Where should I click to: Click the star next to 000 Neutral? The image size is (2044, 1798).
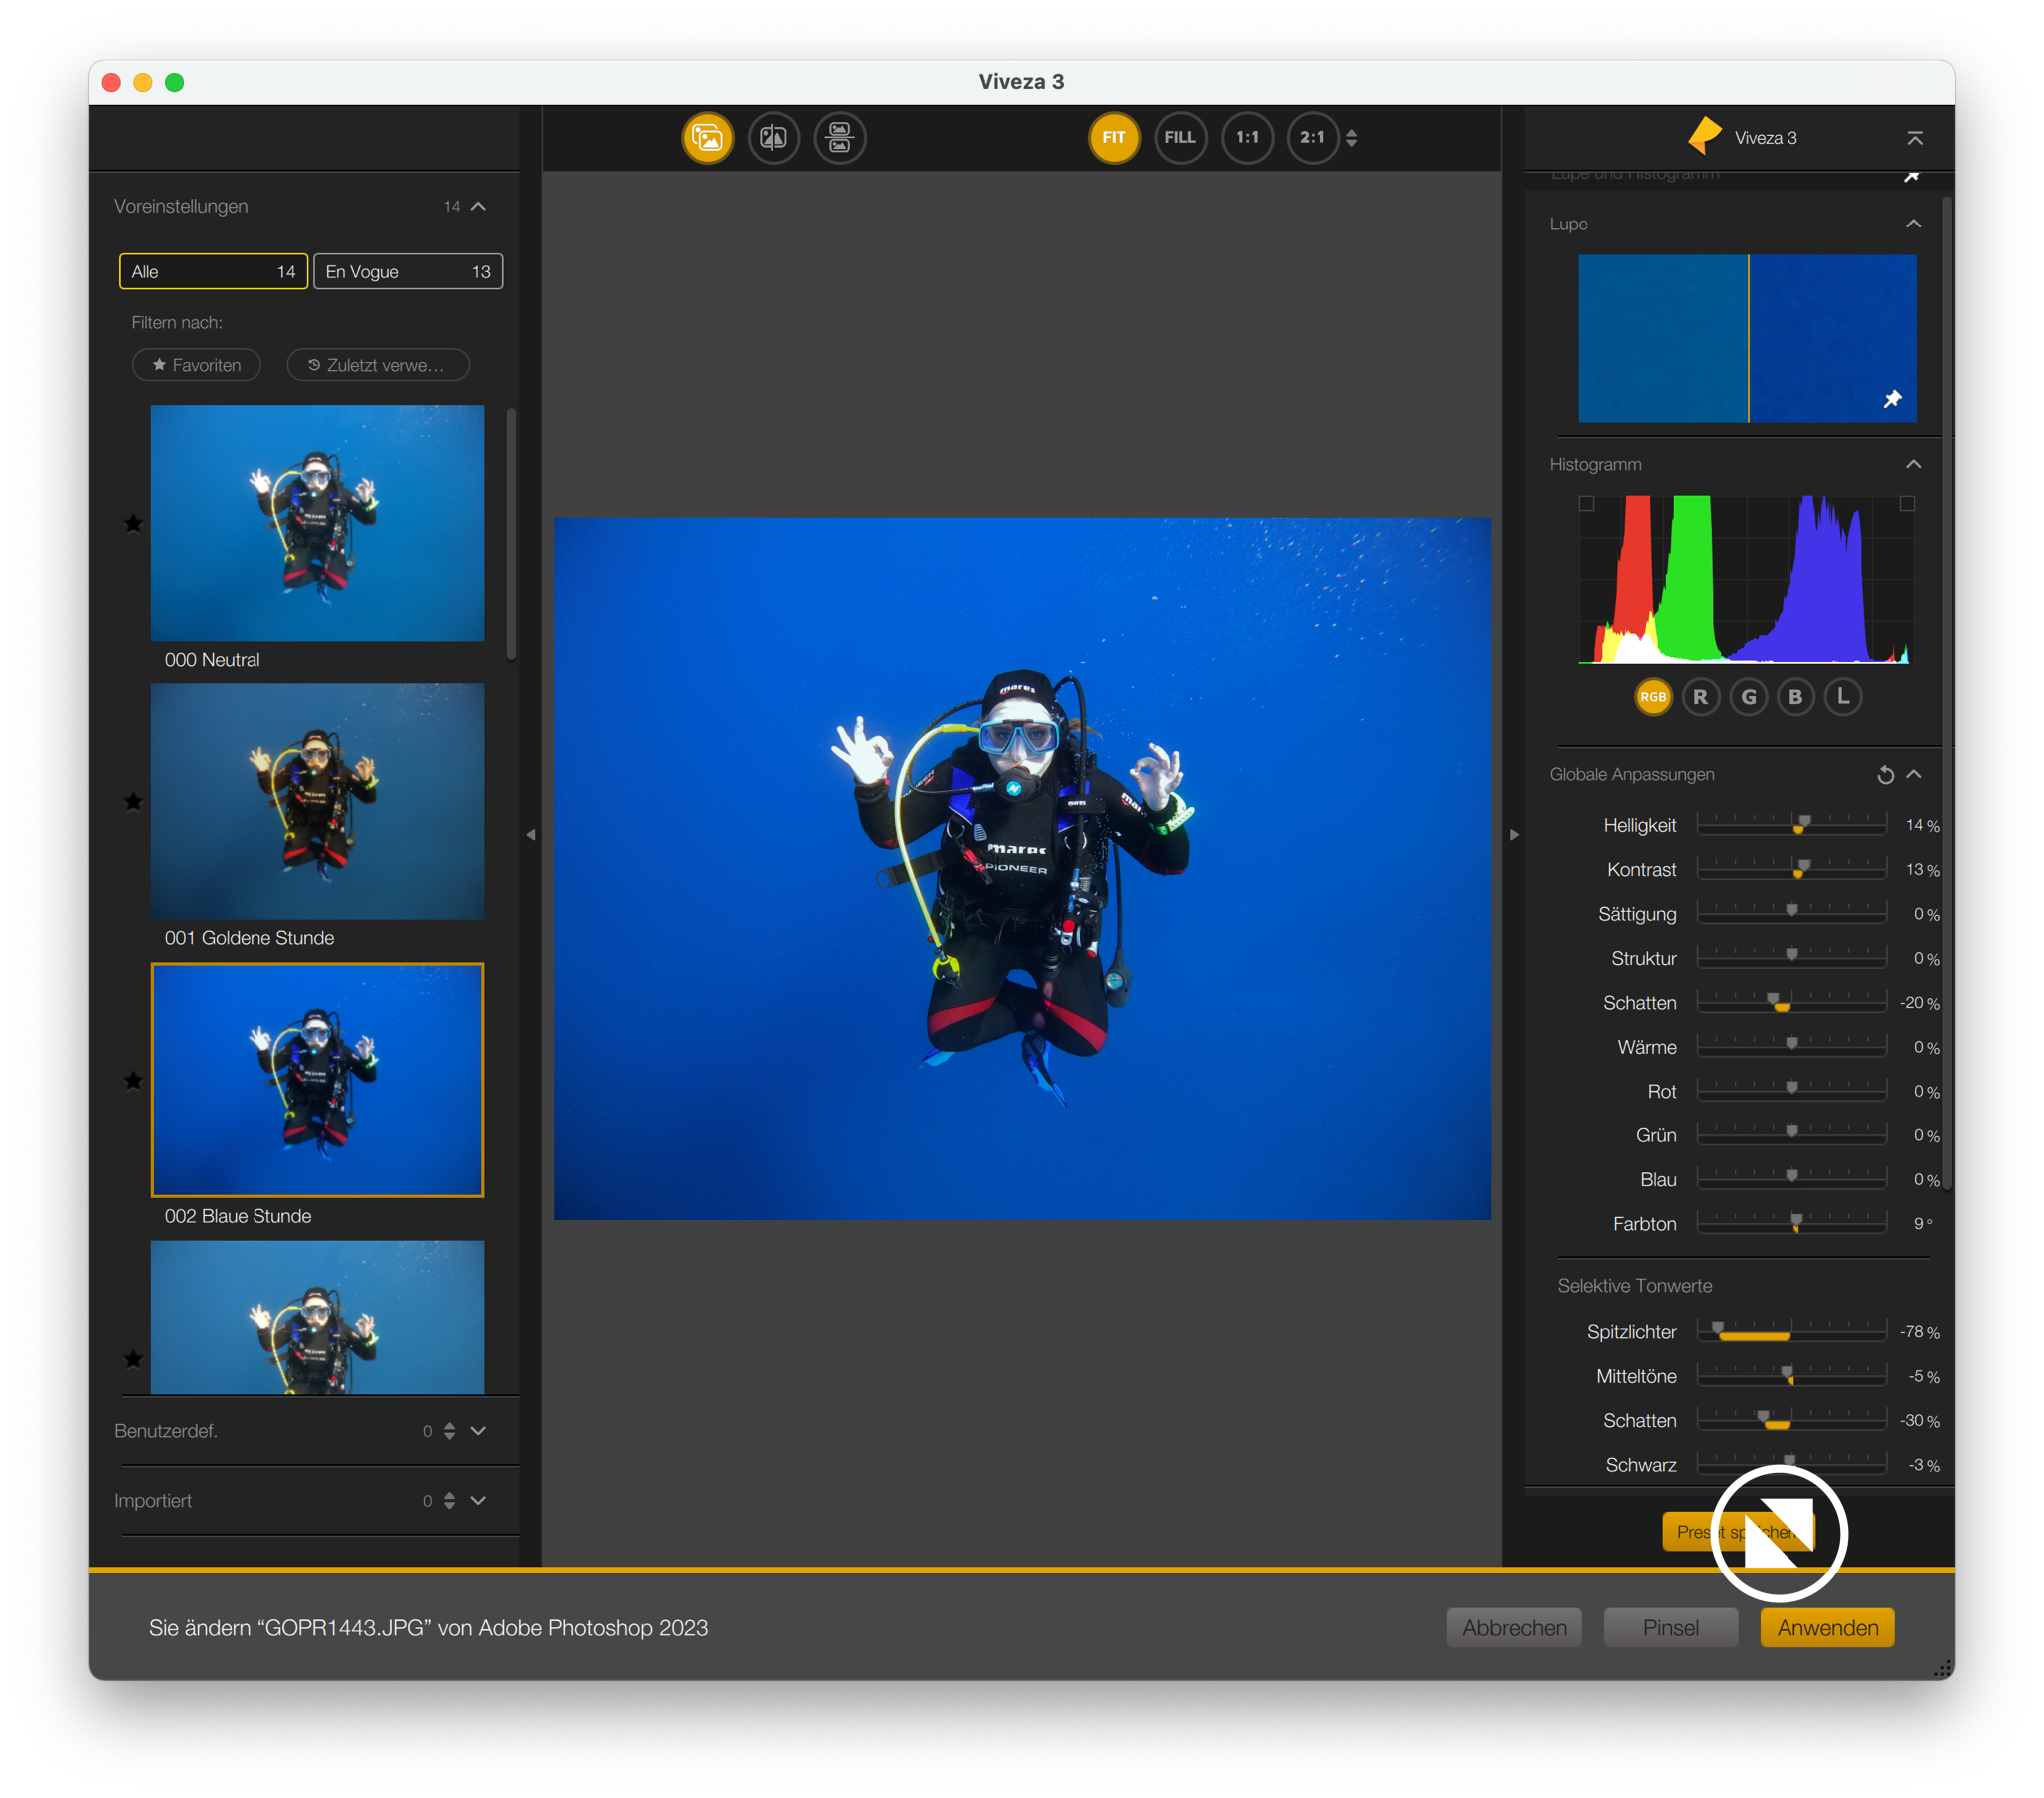tap(133, 523)
